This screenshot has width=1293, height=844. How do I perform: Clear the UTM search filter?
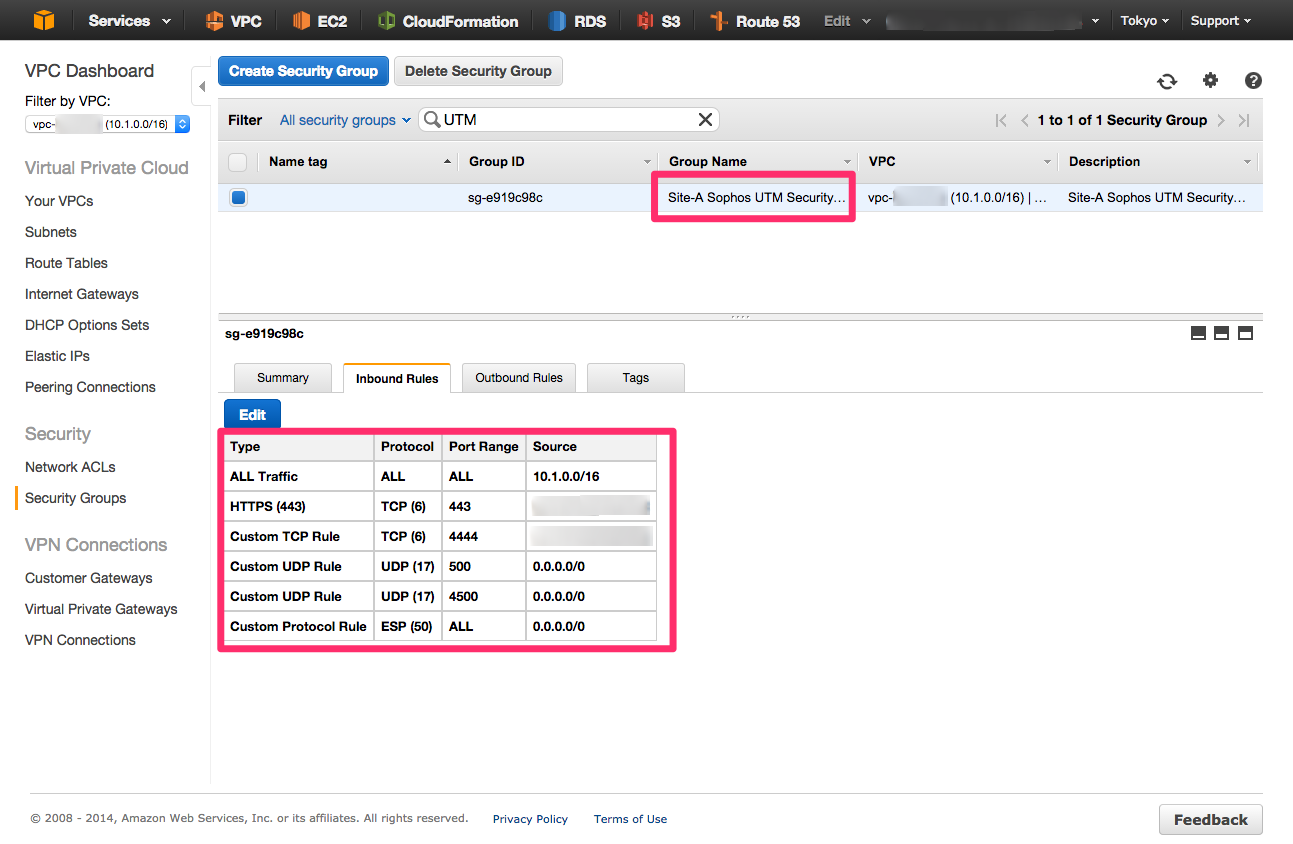click(x=705, y=120)
